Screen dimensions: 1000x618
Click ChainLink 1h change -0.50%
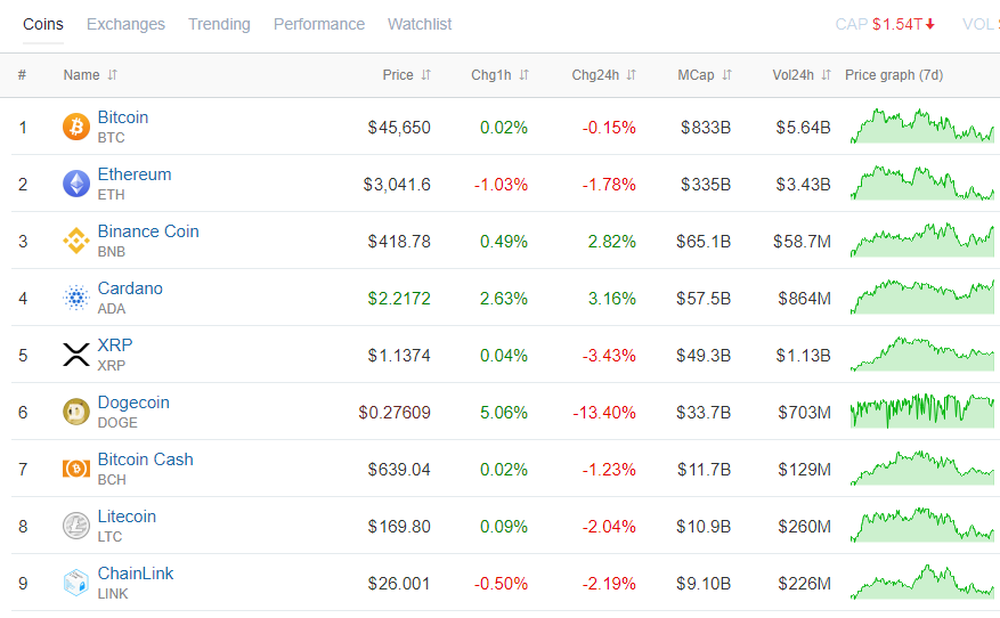click(x=501, y=584)
